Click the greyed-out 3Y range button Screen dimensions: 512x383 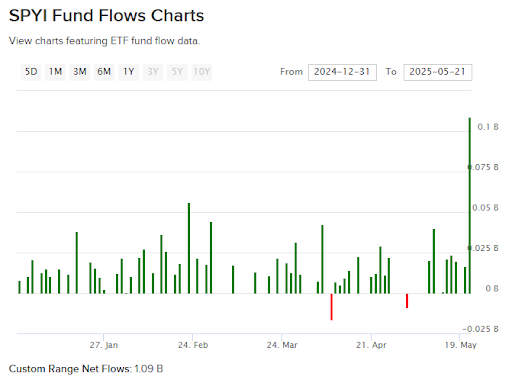(x=153, y=72)
